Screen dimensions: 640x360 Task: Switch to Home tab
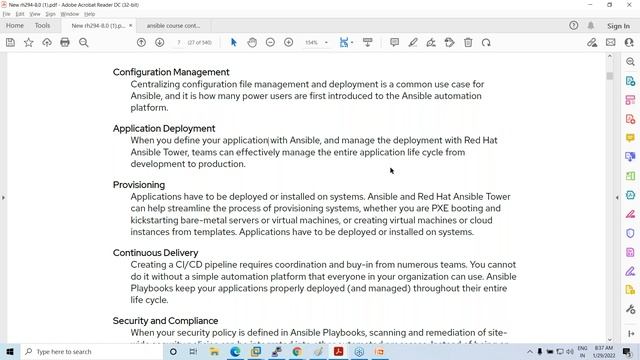click(x=15, y=25)
